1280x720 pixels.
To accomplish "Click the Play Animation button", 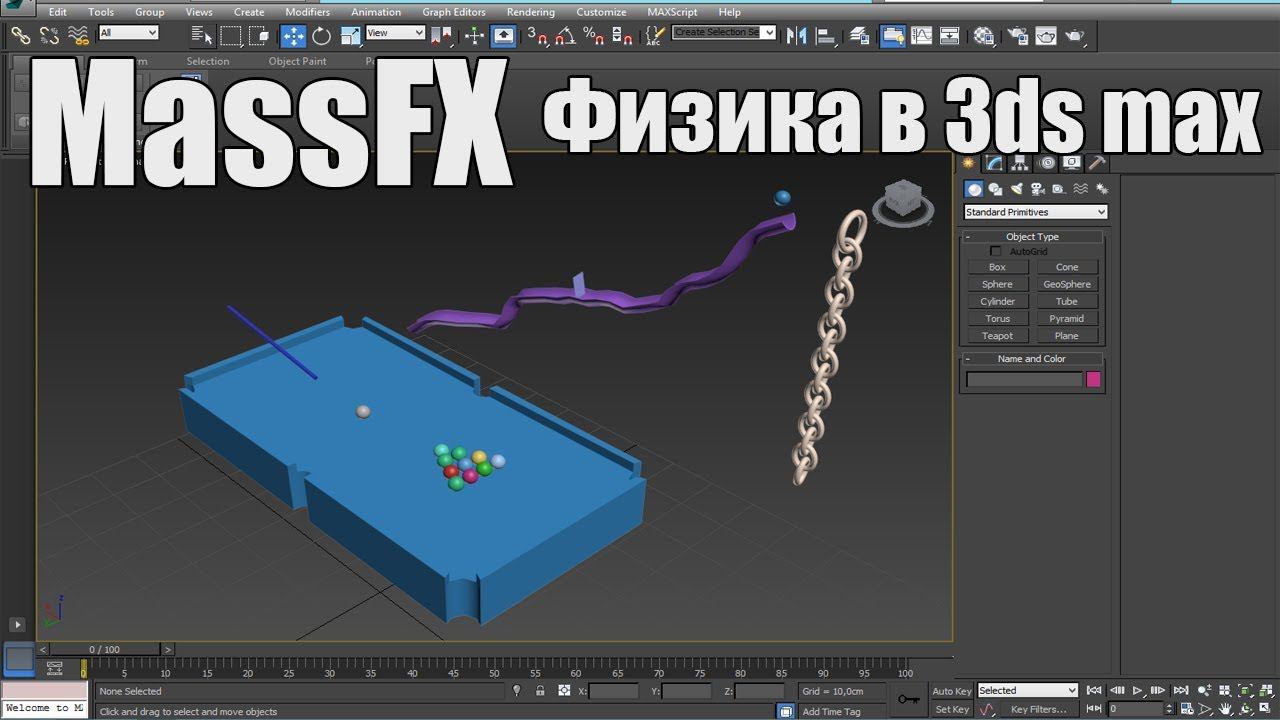I will pos(1138,690).
